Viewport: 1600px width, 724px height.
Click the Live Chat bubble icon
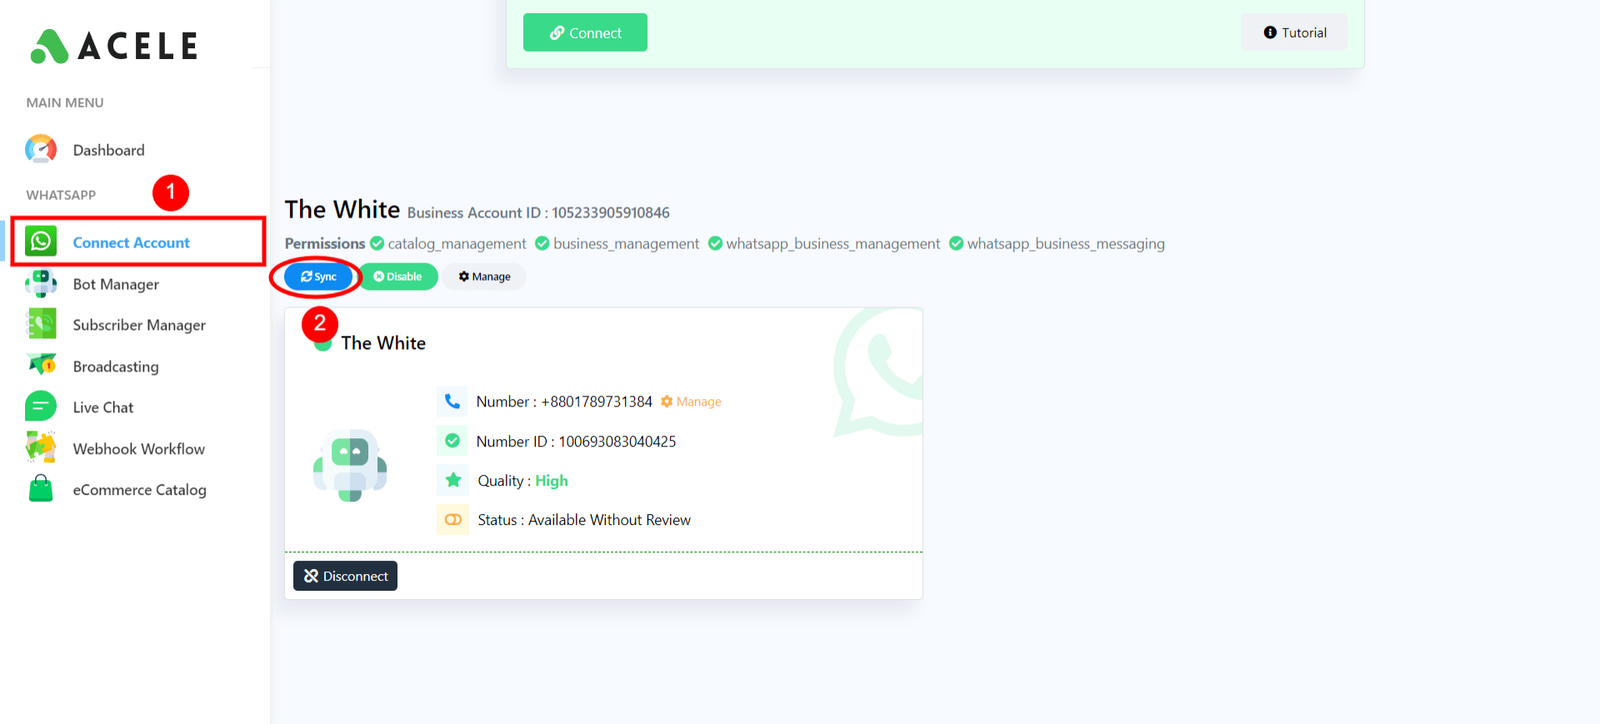(x=41, y=407)
